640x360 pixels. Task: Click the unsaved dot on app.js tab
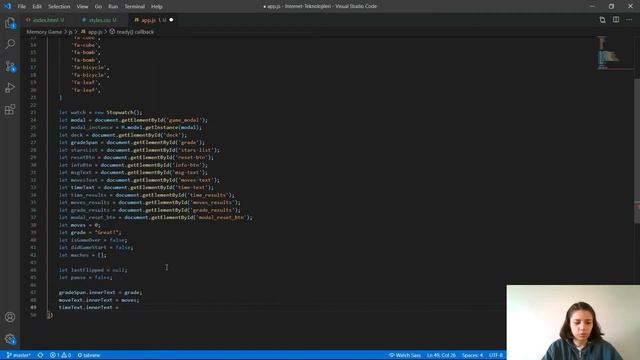[x=171, y=20]
